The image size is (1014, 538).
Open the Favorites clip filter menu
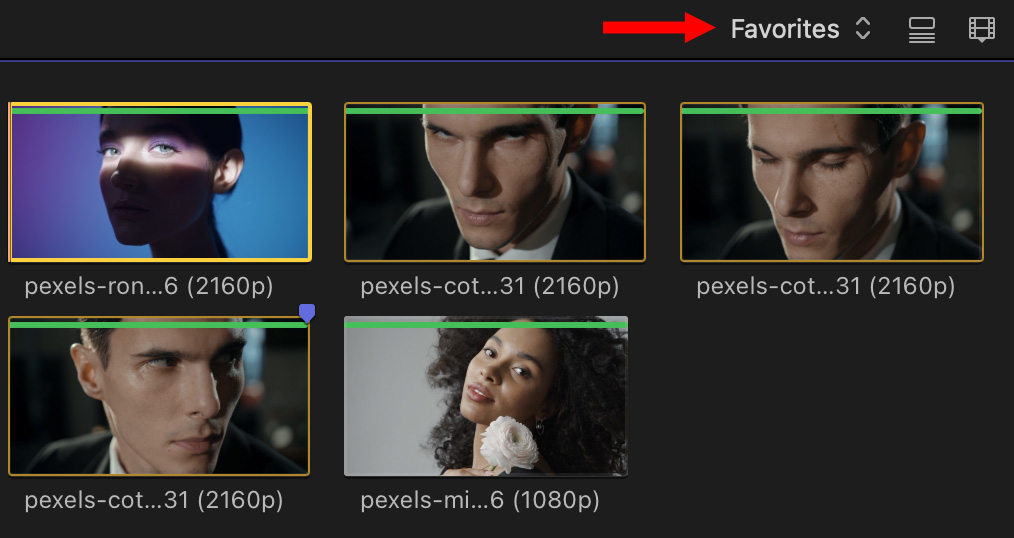pyautogui.click(x=785, y=29)
